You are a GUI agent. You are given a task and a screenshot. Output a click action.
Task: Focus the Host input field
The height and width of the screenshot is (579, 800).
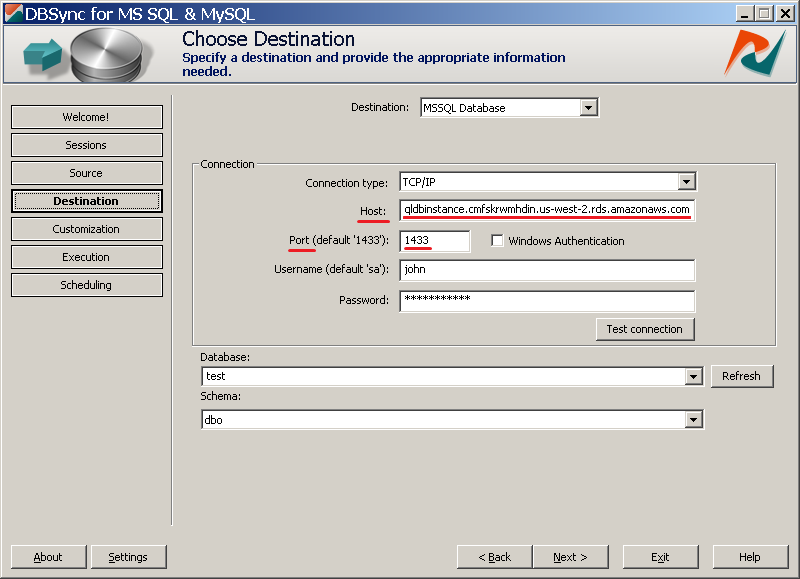click(547, 210)
